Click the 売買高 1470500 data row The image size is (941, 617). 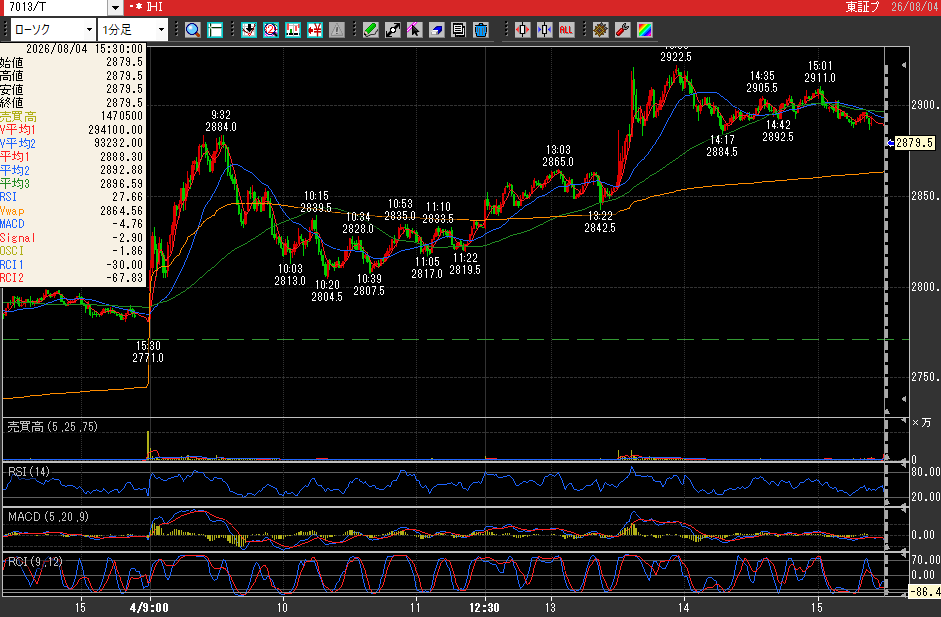point(72,116)
